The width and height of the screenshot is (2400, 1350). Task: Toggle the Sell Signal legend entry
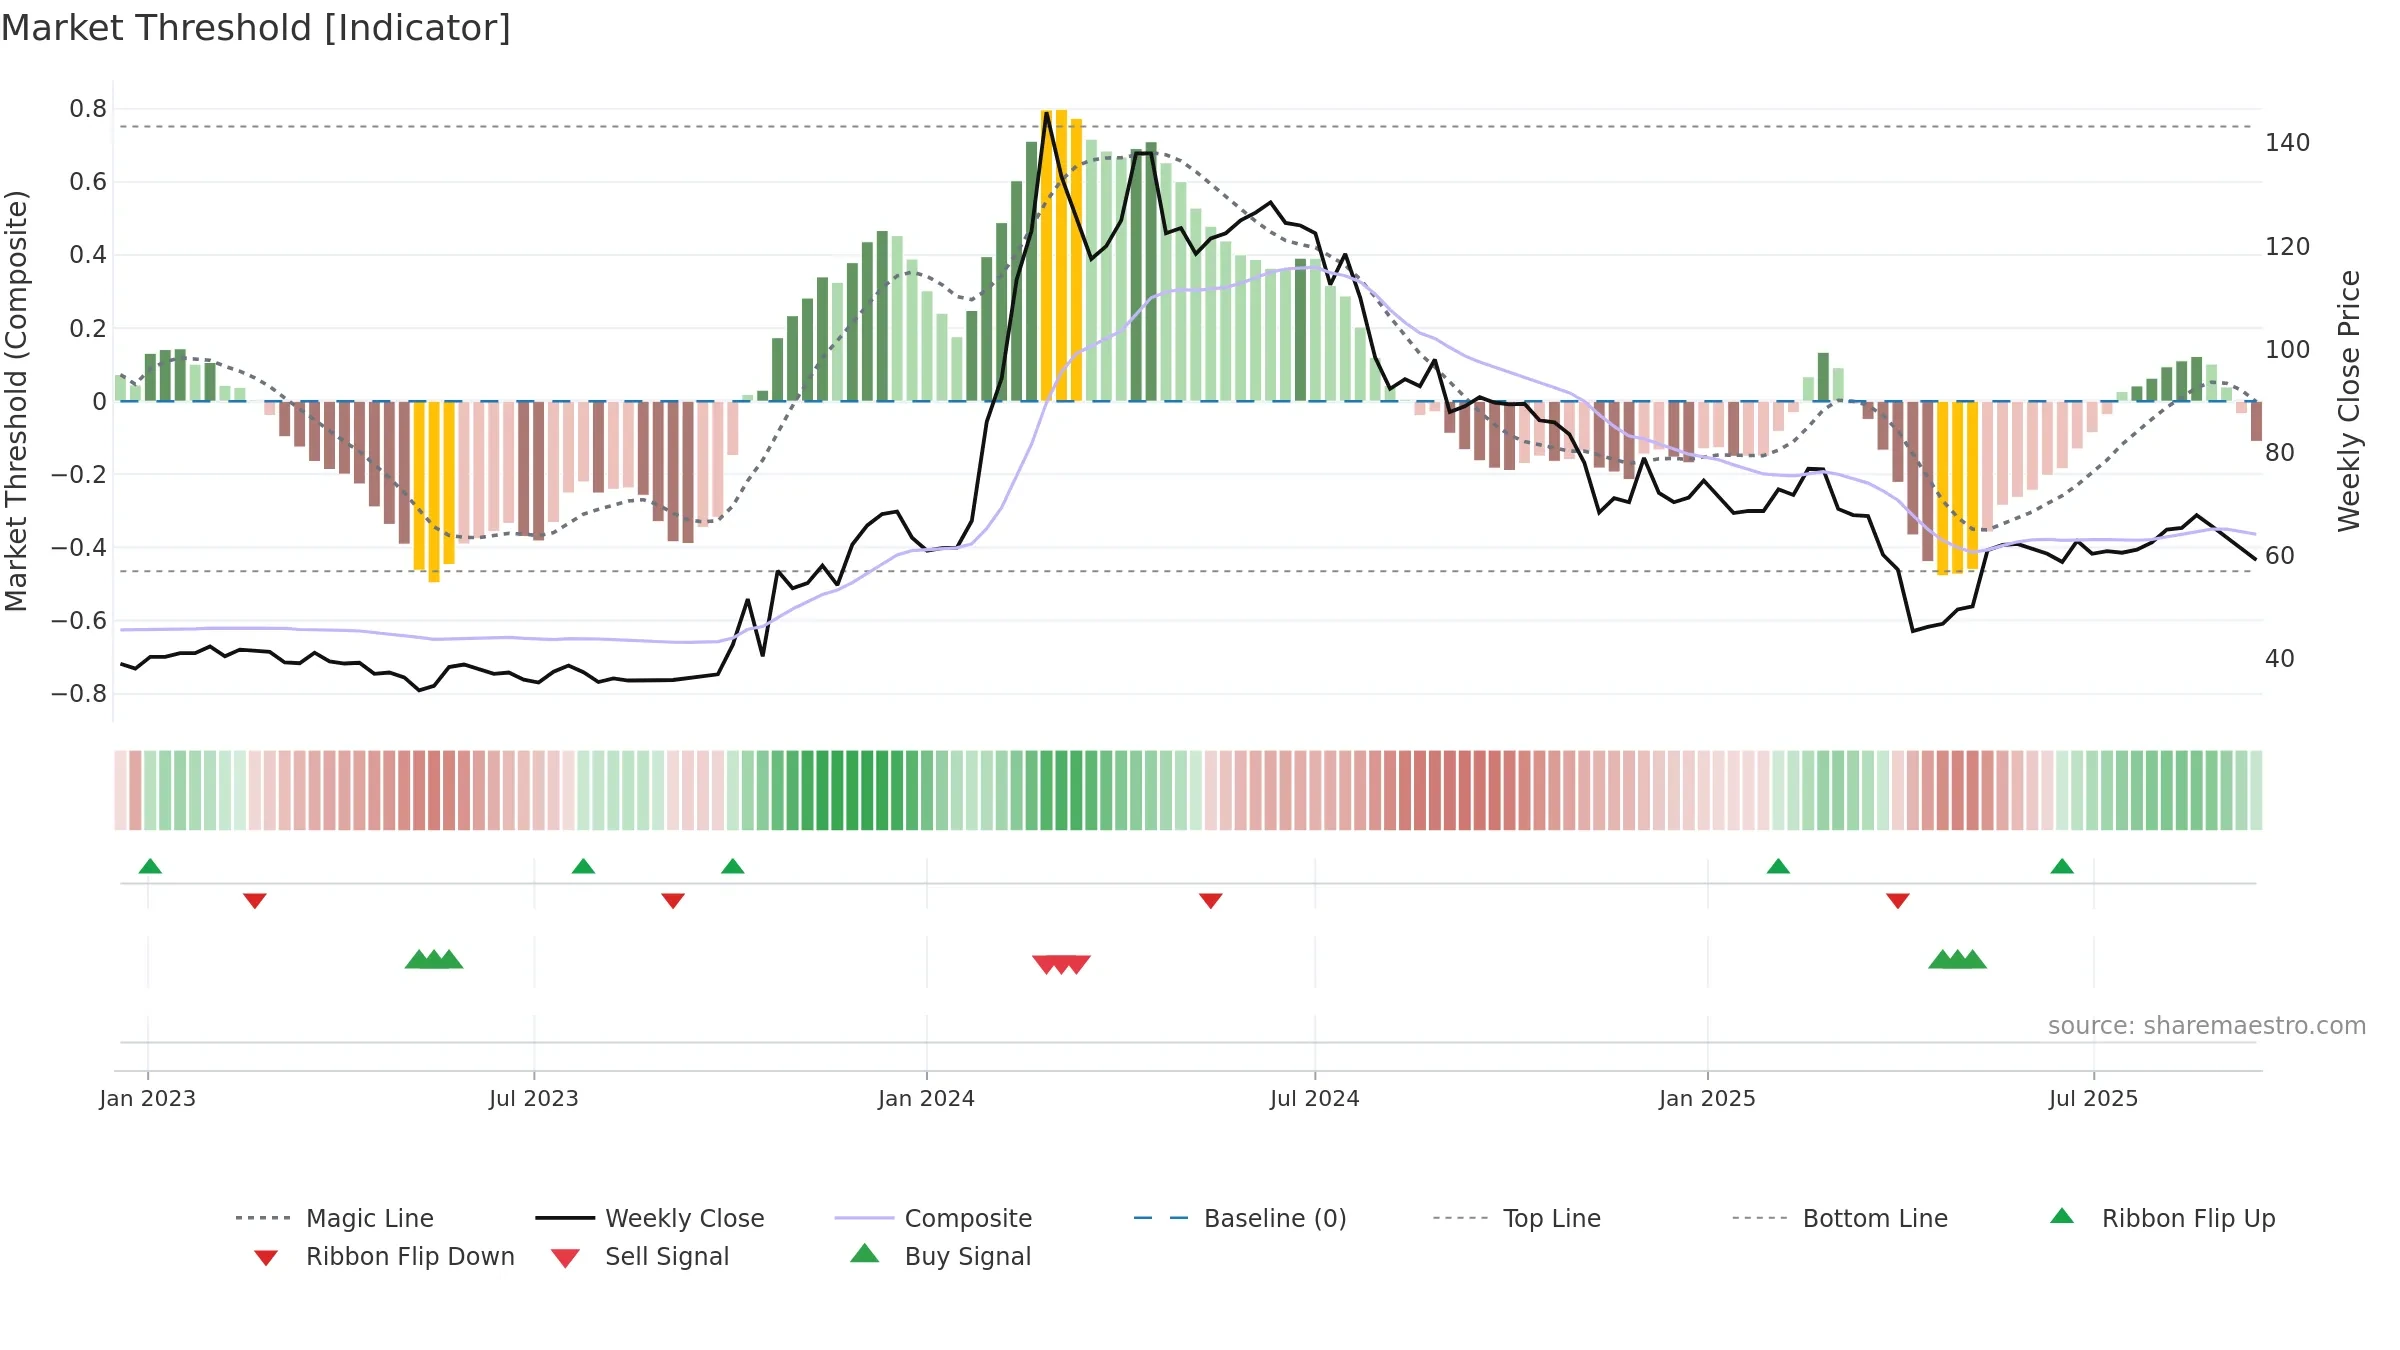pos(640,1256)
